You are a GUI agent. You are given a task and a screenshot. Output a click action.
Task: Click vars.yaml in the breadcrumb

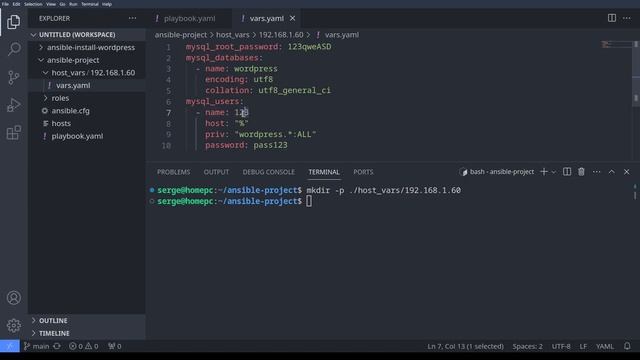[x=342, y=35]
